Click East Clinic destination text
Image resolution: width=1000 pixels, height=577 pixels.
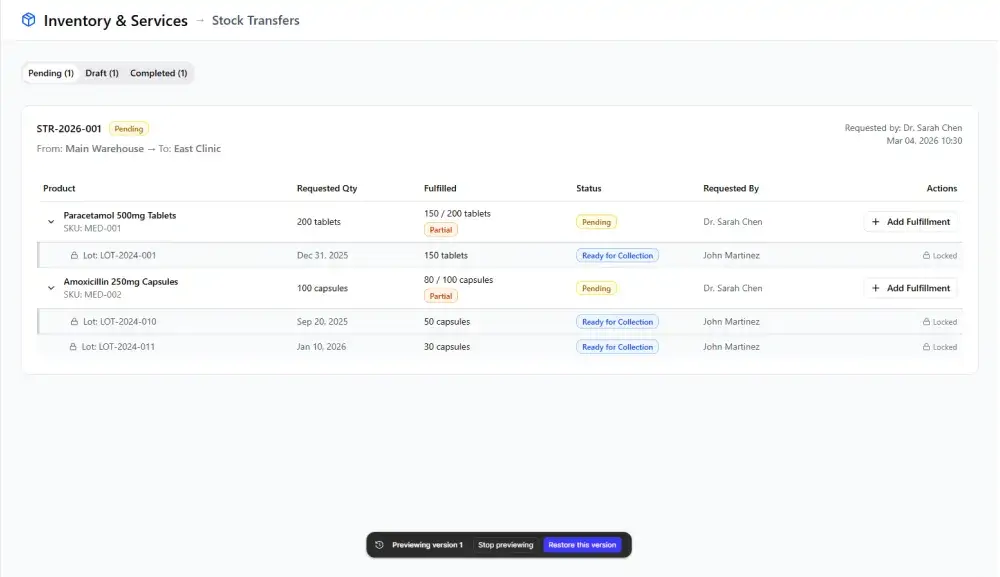(197, 149)
